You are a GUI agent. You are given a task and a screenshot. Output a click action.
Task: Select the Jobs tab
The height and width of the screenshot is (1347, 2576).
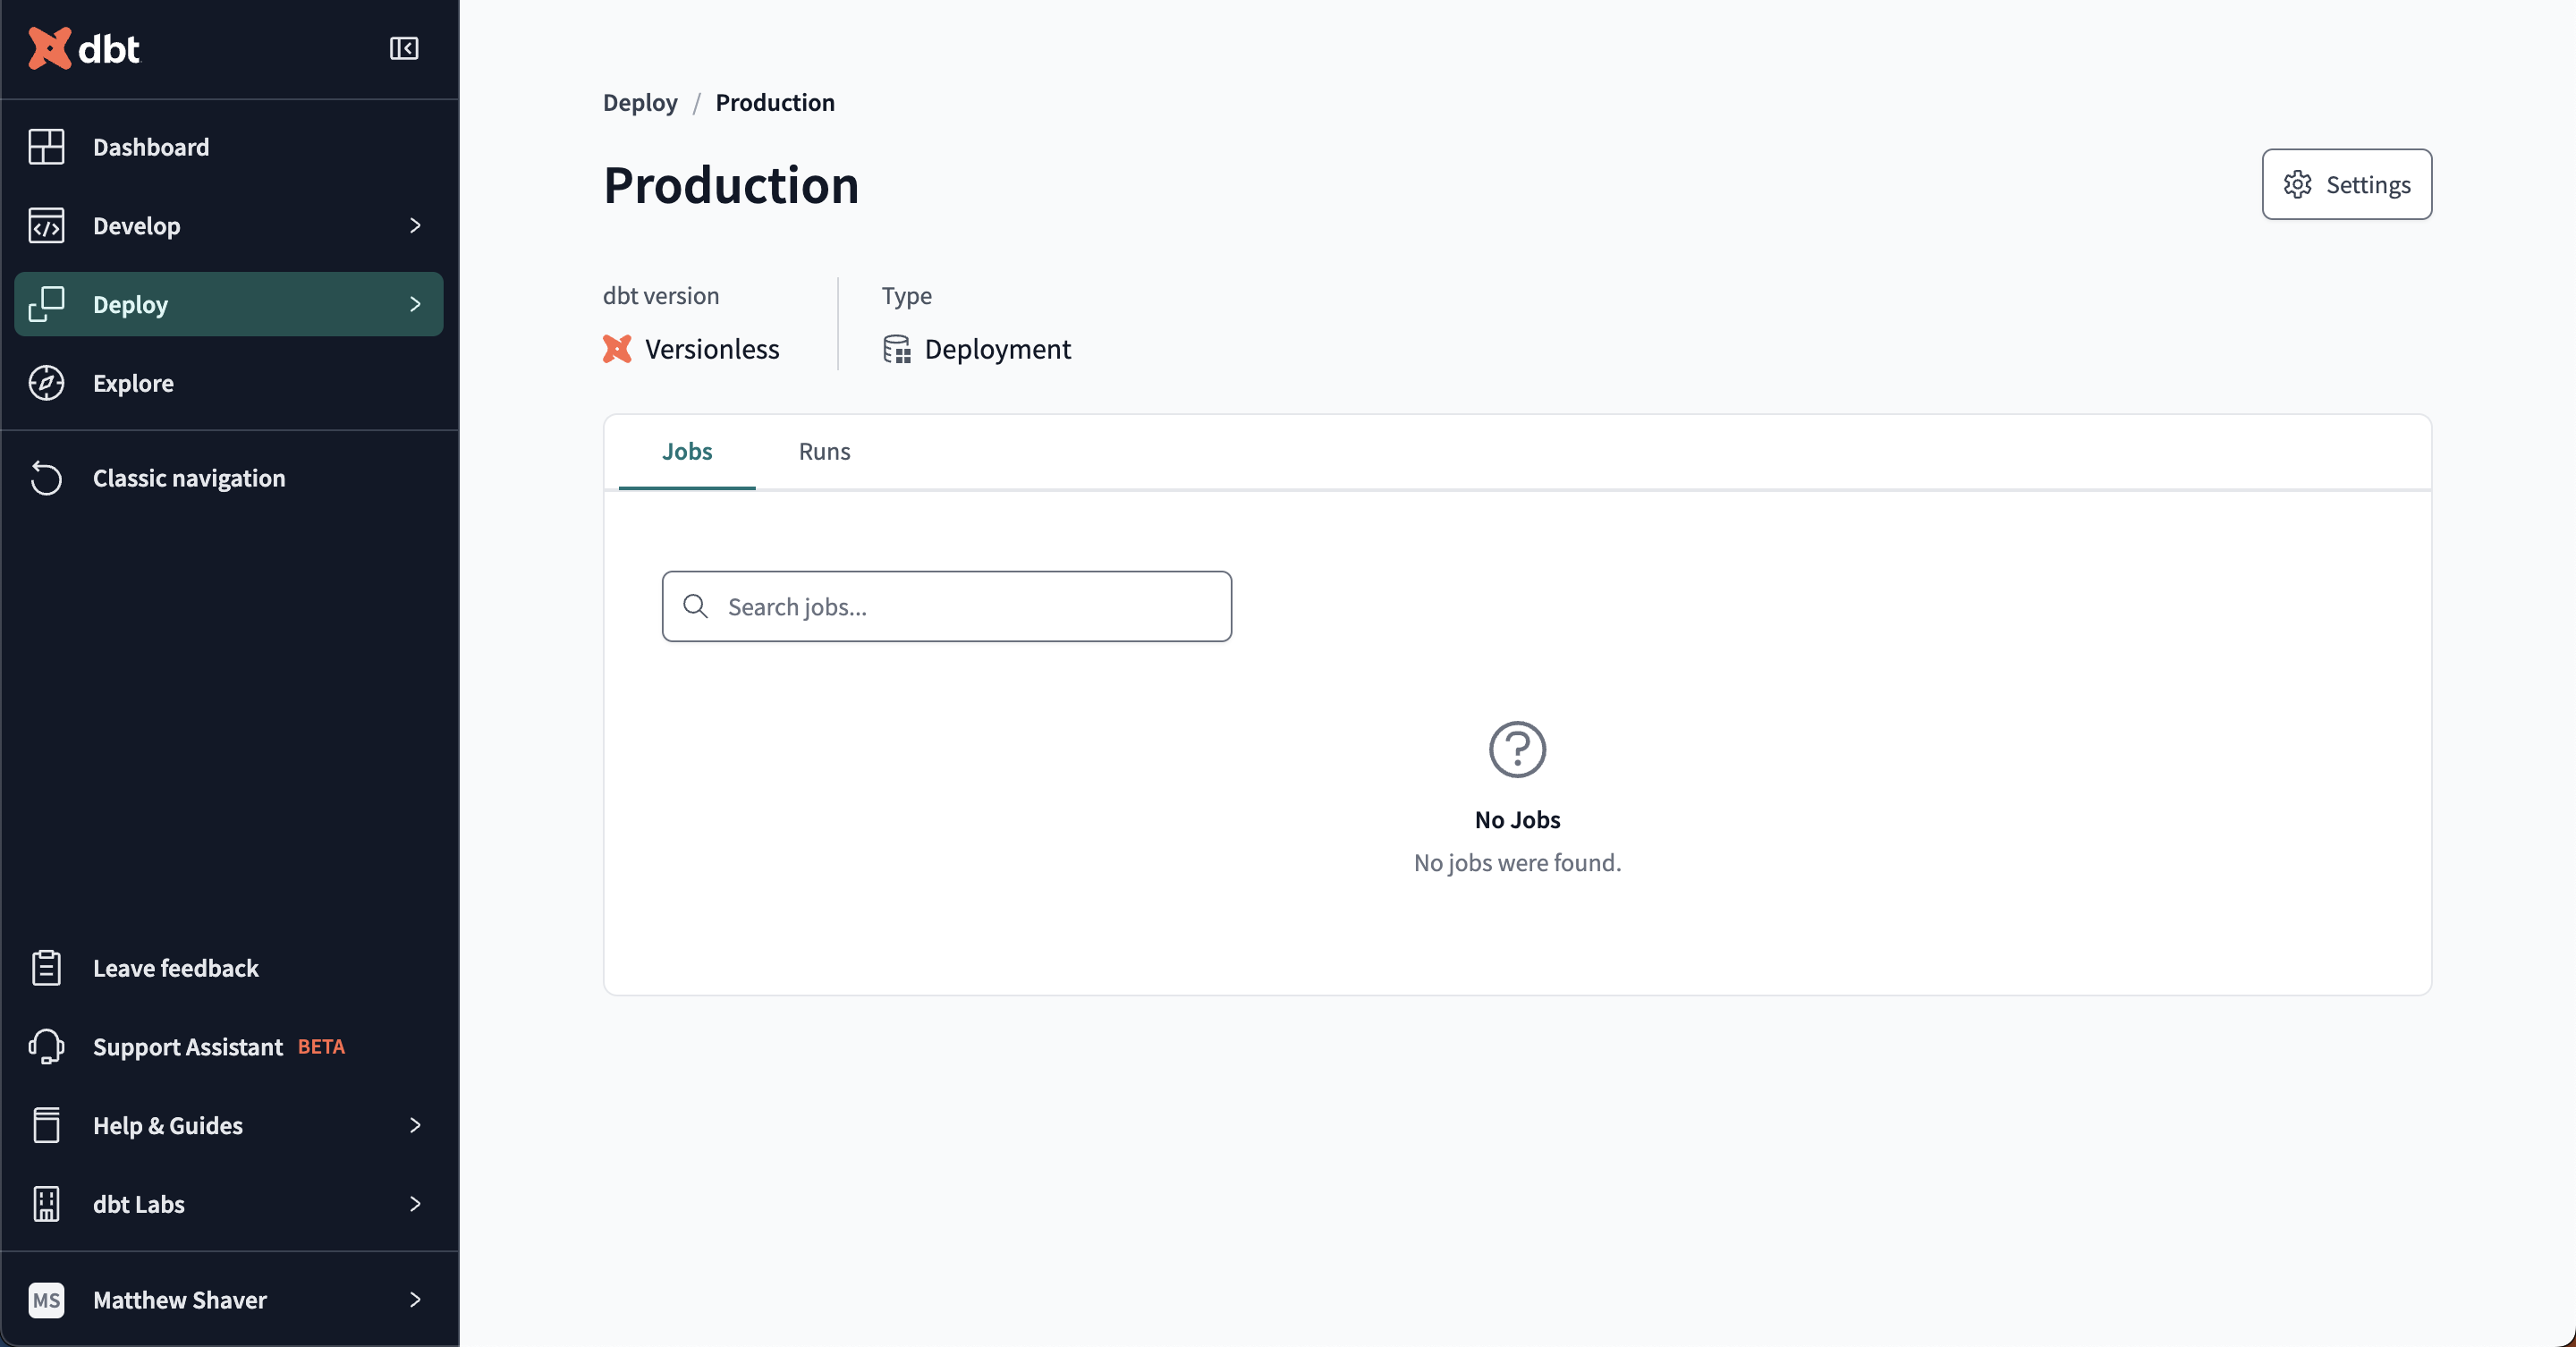point(686,451)
